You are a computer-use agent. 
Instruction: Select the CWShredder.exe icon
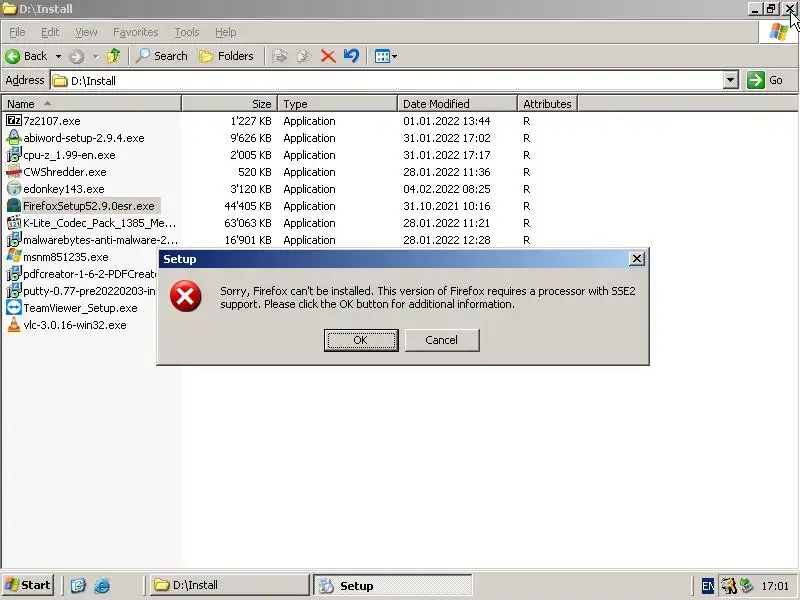tap(14, 171)
